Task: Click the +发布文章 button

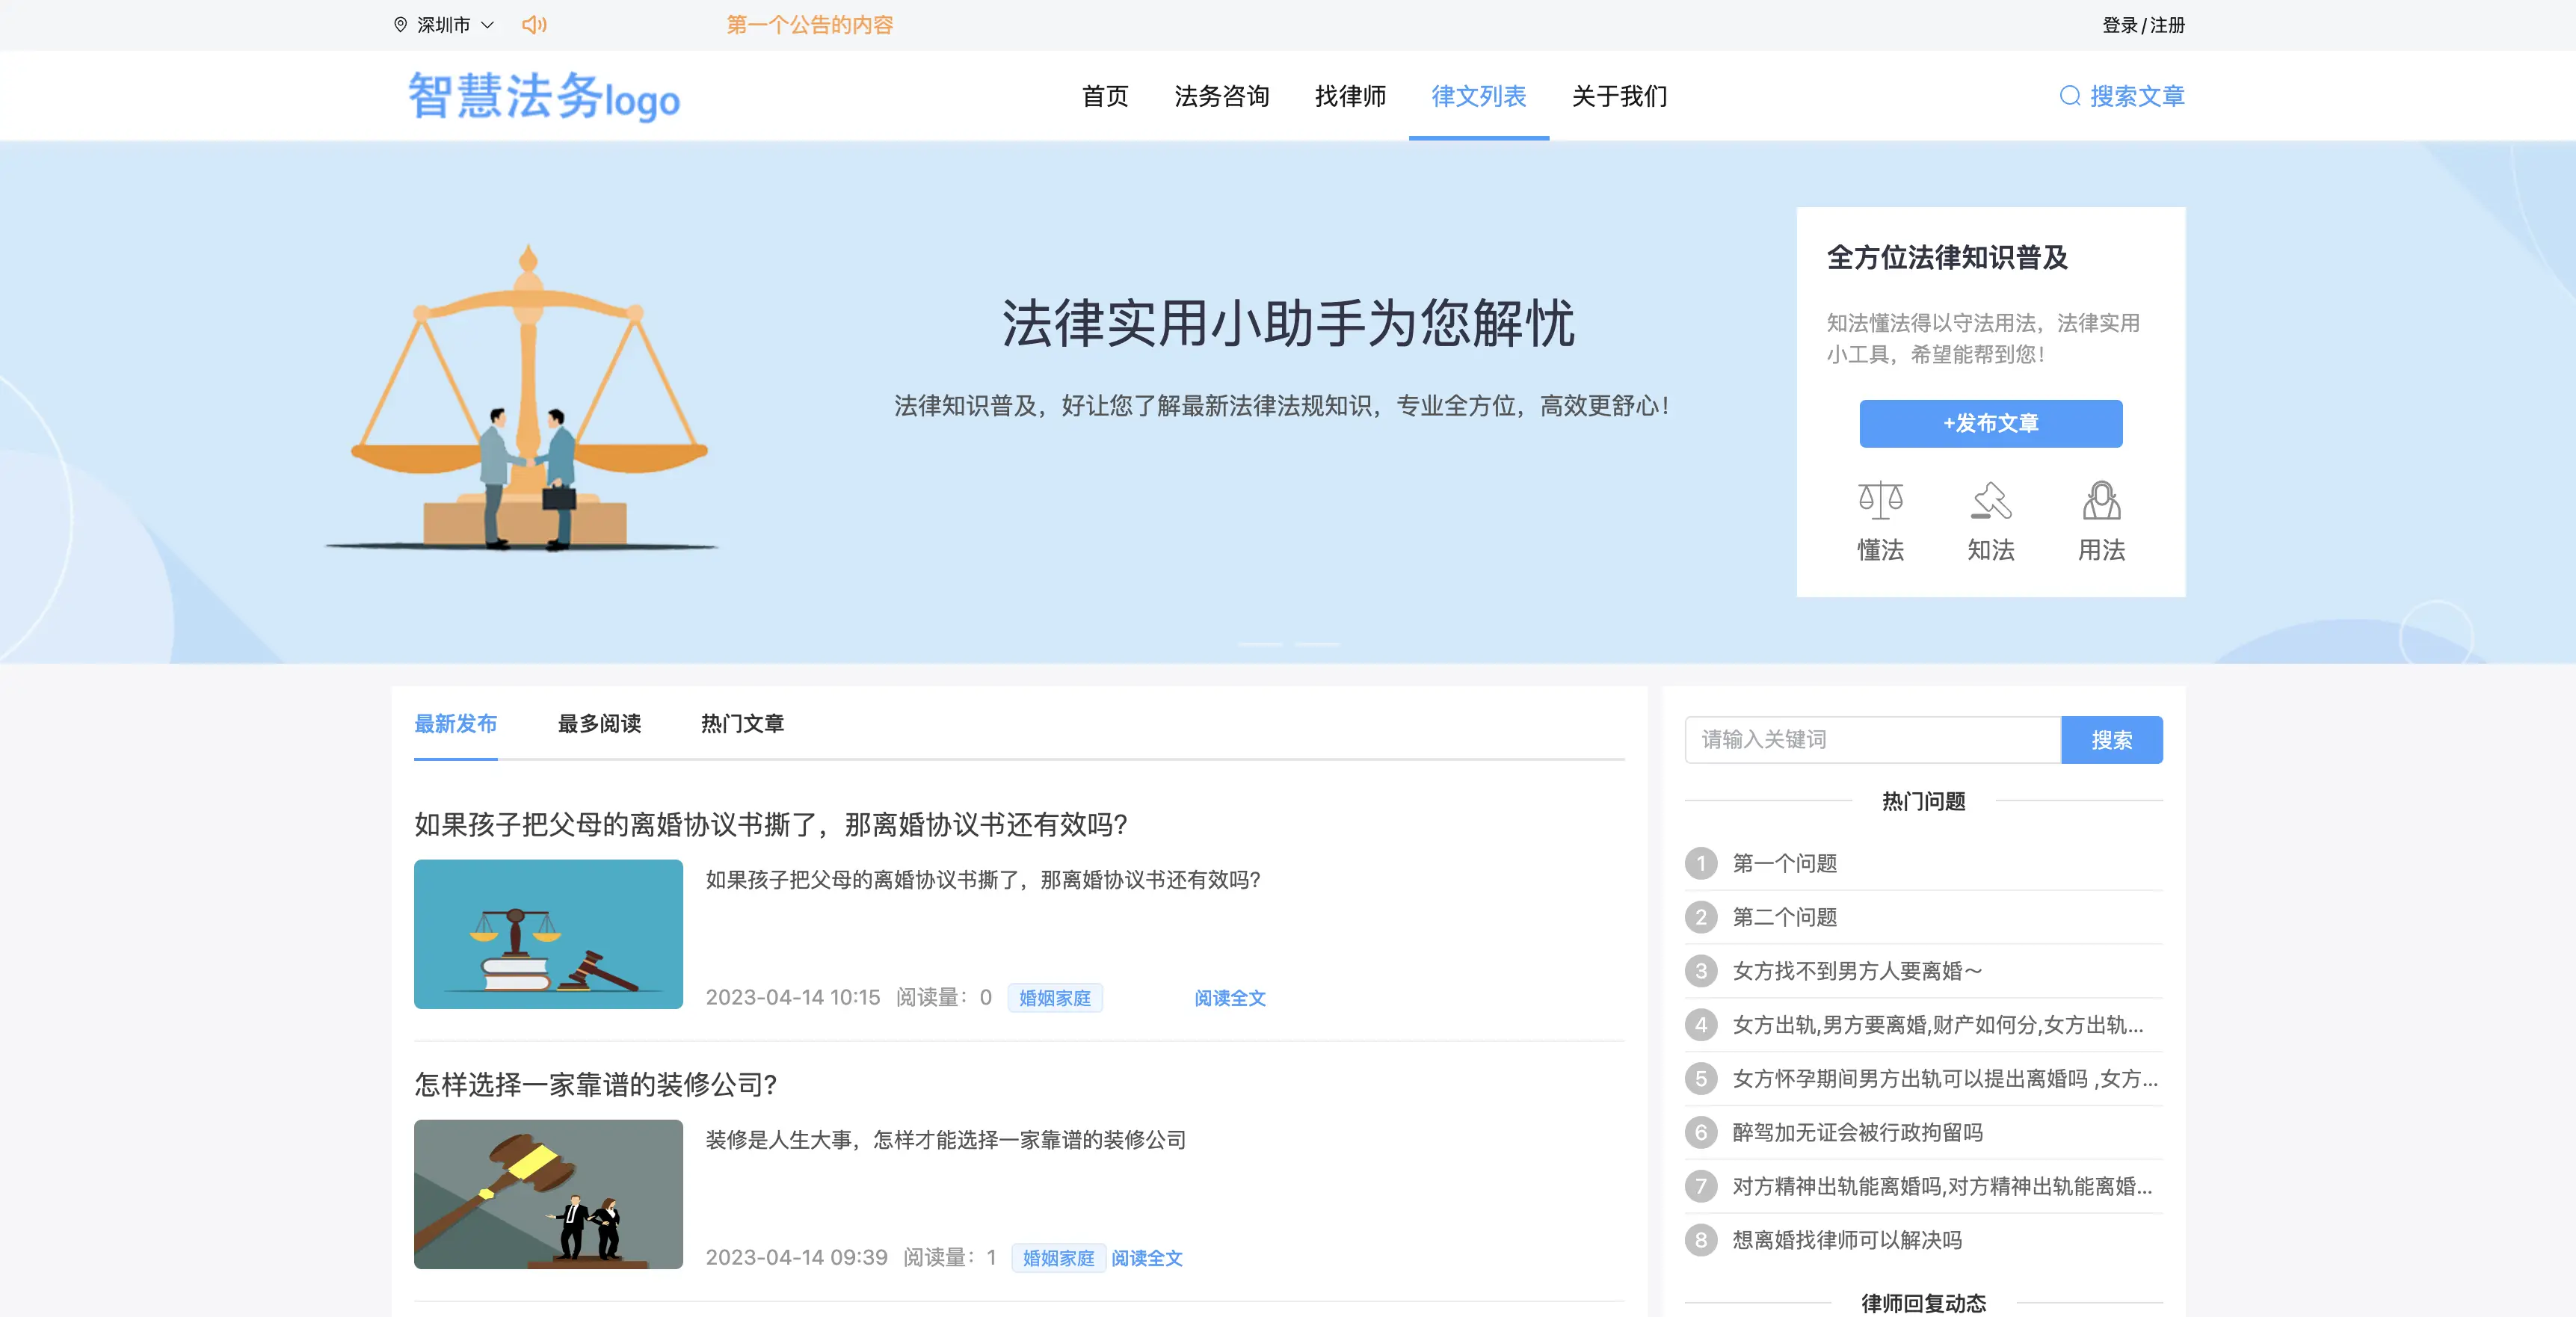Action: (1990, 423)
